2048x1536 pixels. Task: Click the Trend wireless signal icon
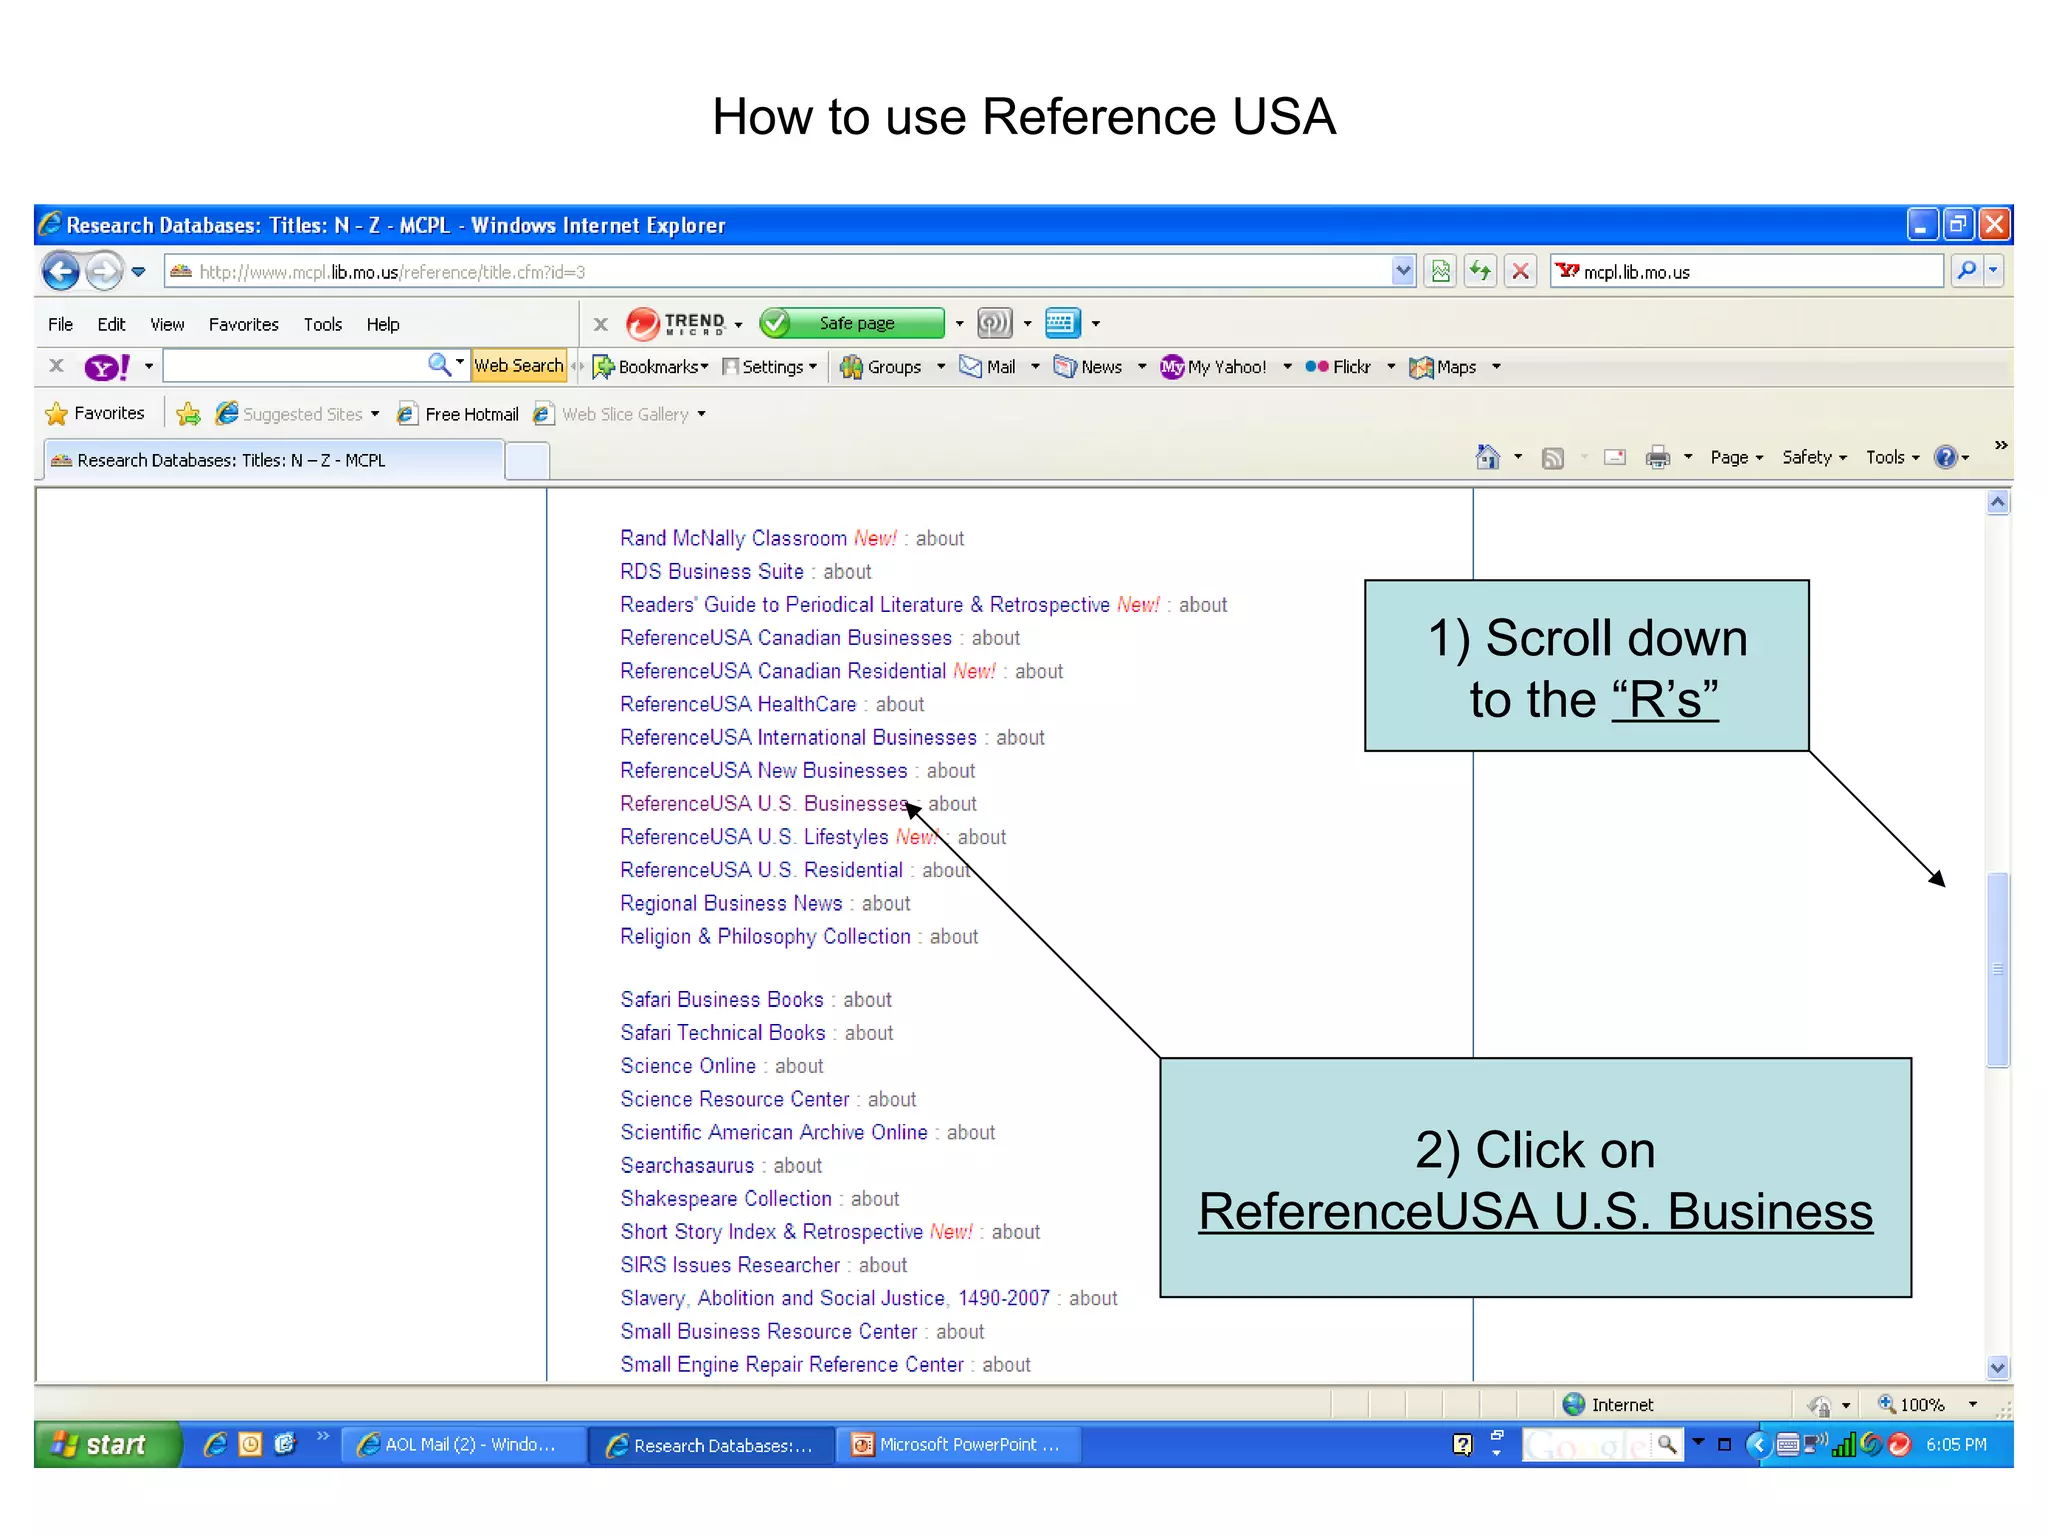(x=994, y=323)
